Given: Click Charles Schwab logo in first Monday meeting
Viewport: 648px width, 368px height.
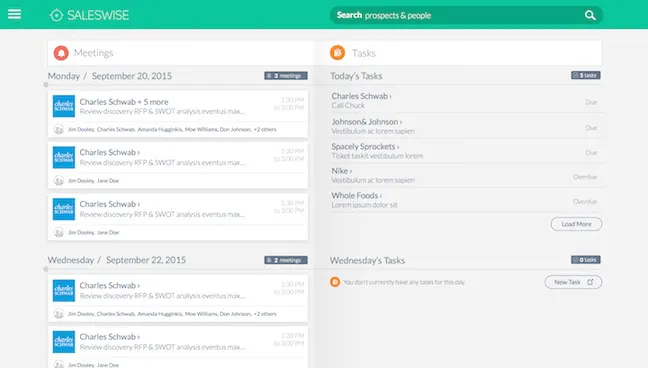Looking at the screenshot, I should coord(64,106).
